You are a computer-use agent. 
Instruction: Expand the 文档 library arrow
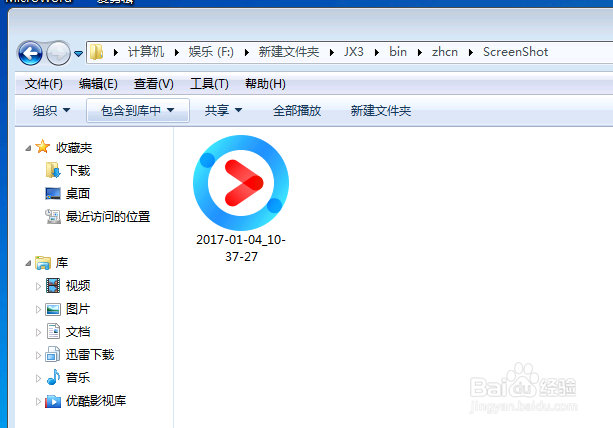click(38, 332)
